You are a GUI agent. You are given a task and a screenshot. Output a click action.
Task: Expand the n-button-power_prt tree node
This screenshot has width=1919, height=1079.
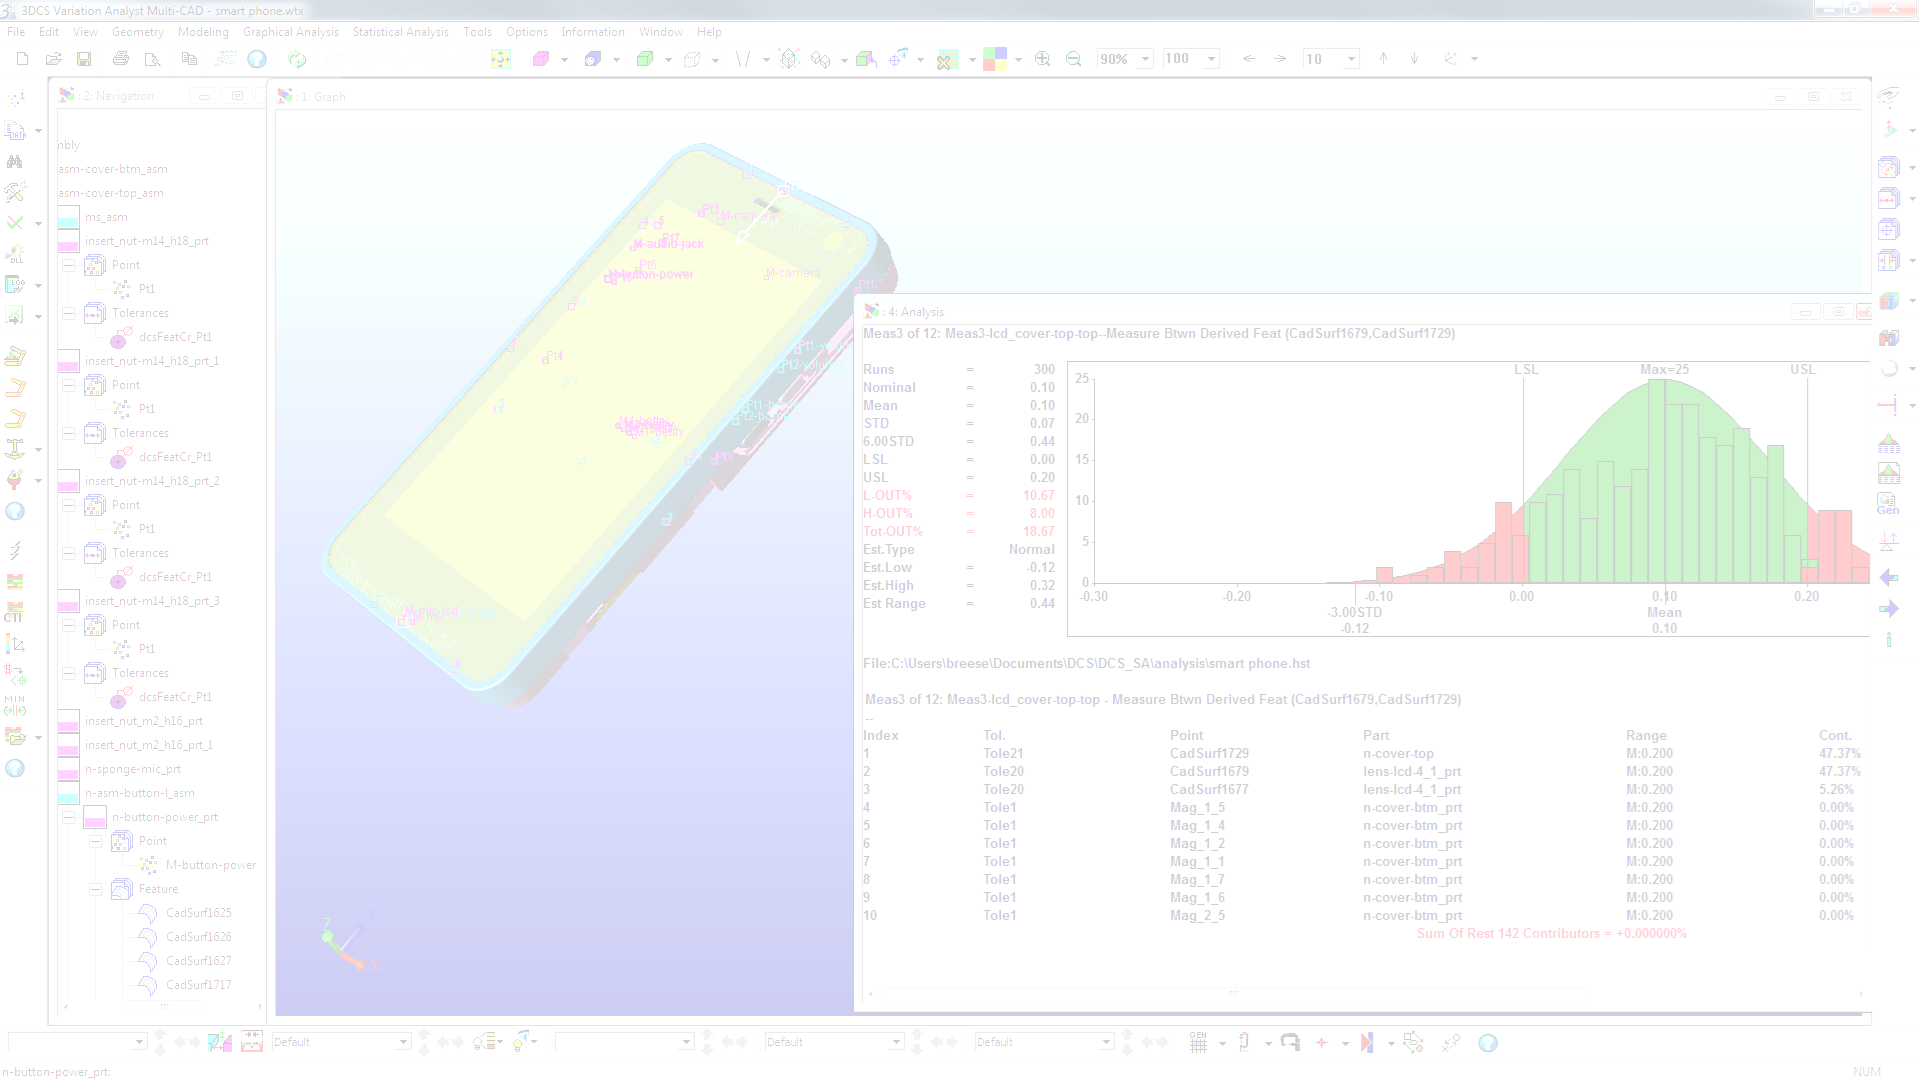tap(68, 817)
